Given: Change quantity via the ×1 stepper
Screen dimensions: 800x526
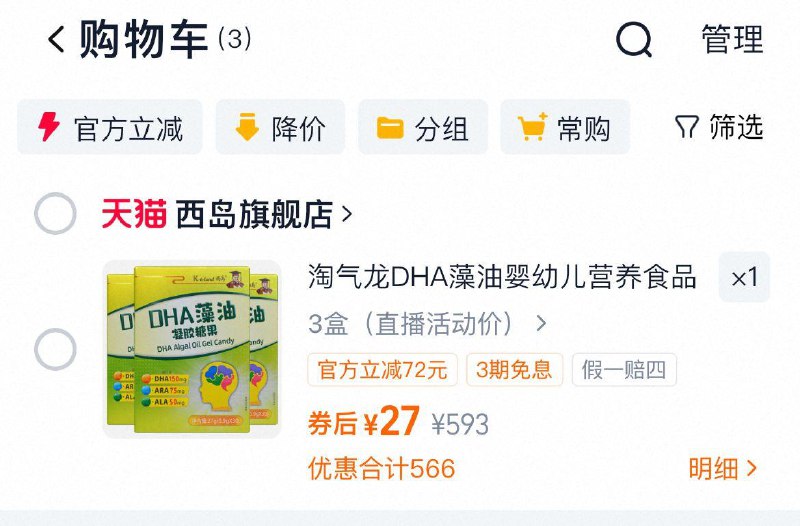Looking at the screenshot, I should [744, 277].
